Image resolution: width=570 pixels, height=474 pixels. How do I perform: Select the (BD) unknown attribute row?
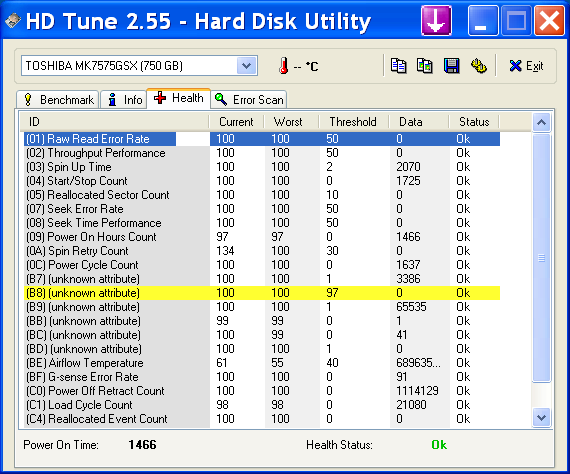click(x=262, y=349)
